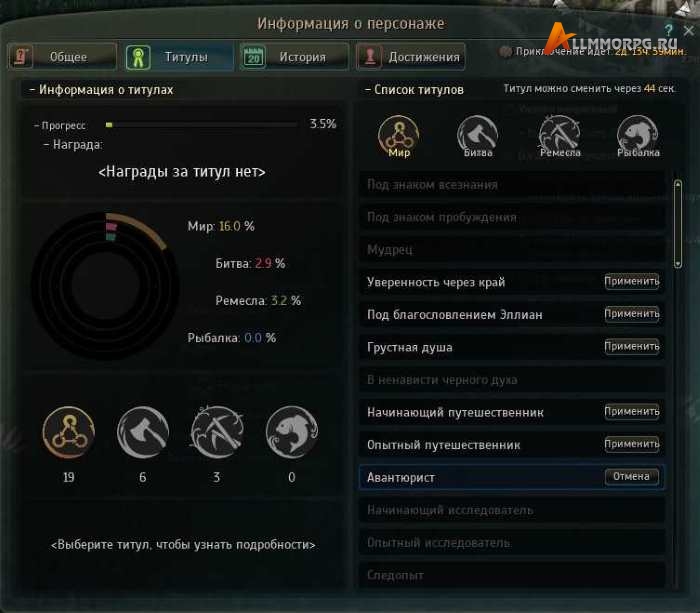Apply the Грустная душа title
Screen dimensions: 700x613
tap(631, 347)
